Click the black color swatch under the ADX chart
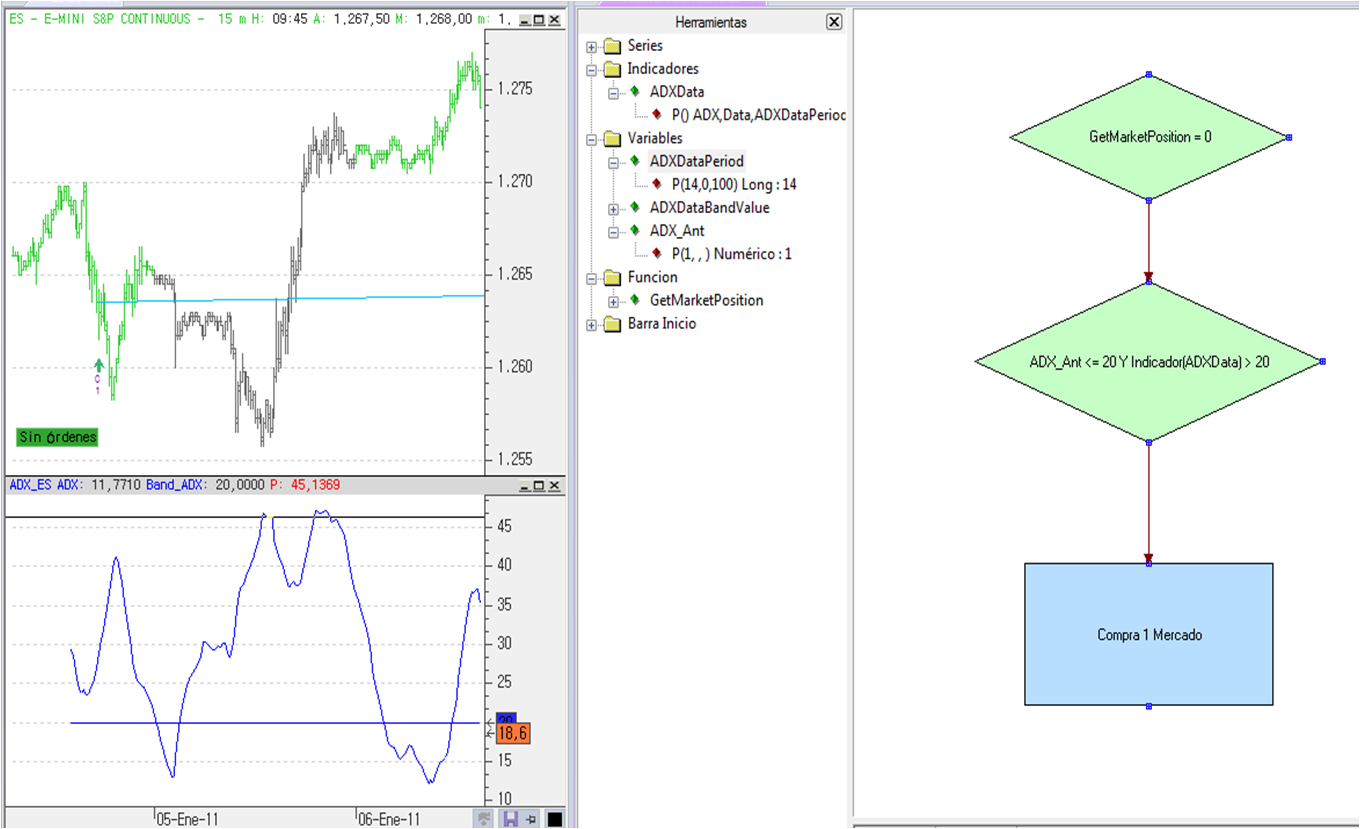1360x829 pixels. click(x=555, y=819)
